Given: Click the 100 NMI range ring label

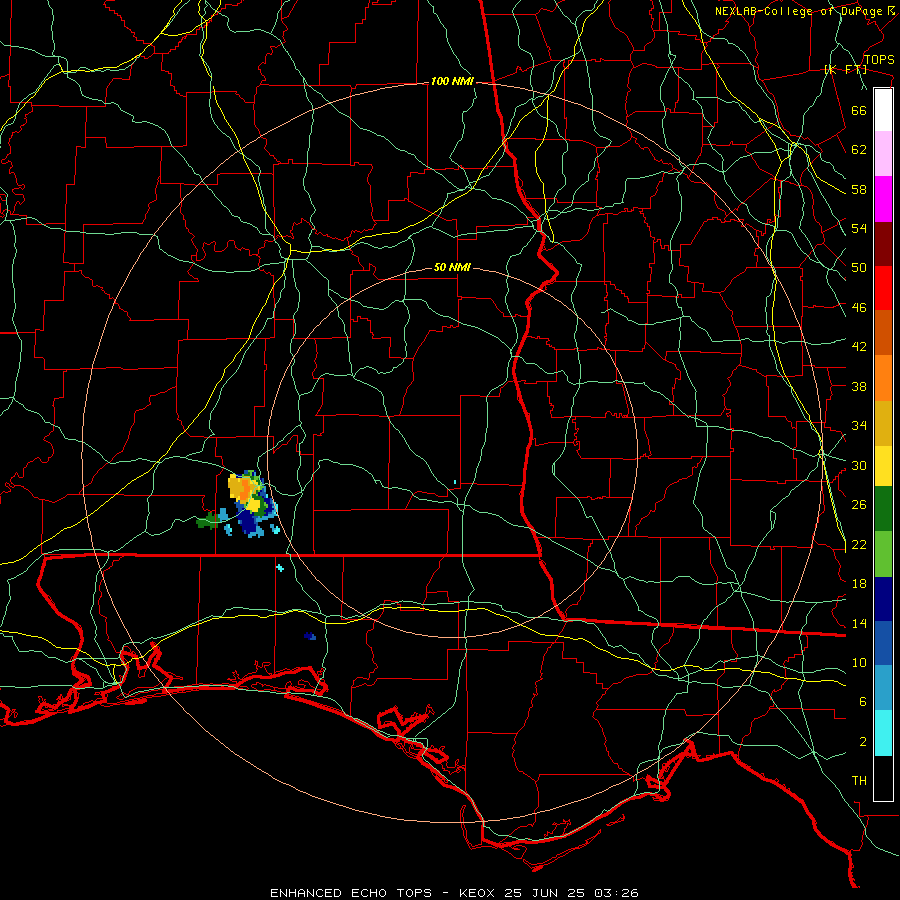Looking at the screenshot, I should 452,82.
